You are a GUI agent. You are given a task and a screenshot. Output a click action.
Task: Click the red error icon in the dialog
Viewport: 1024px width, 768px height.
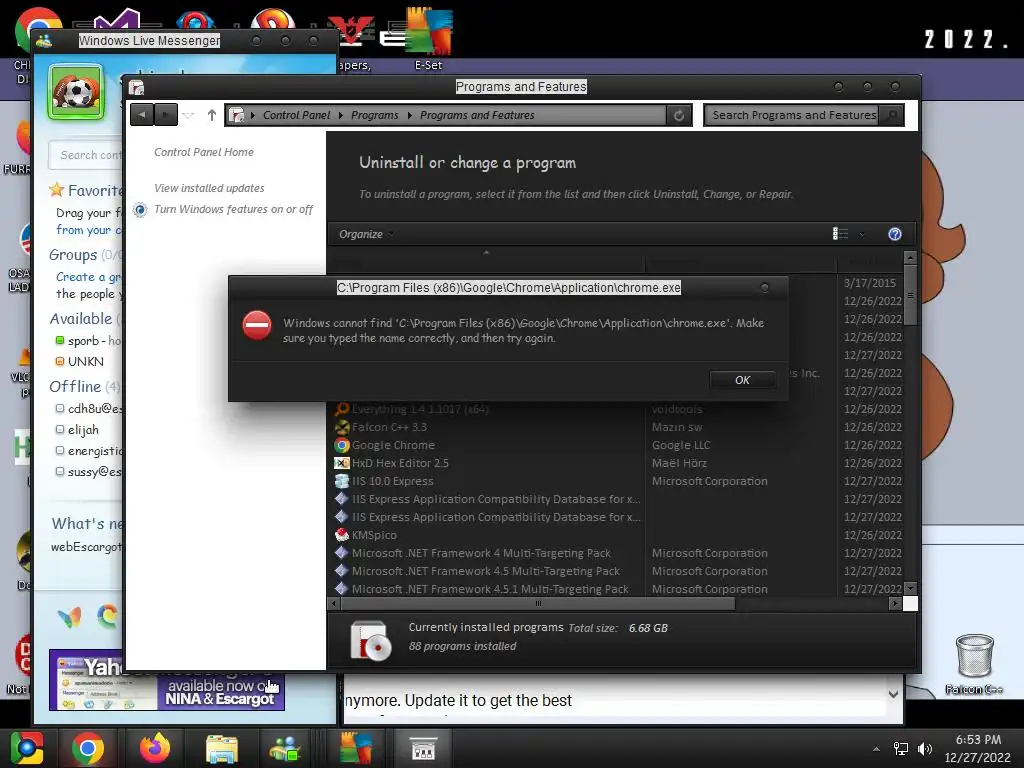tap(257, 325)
